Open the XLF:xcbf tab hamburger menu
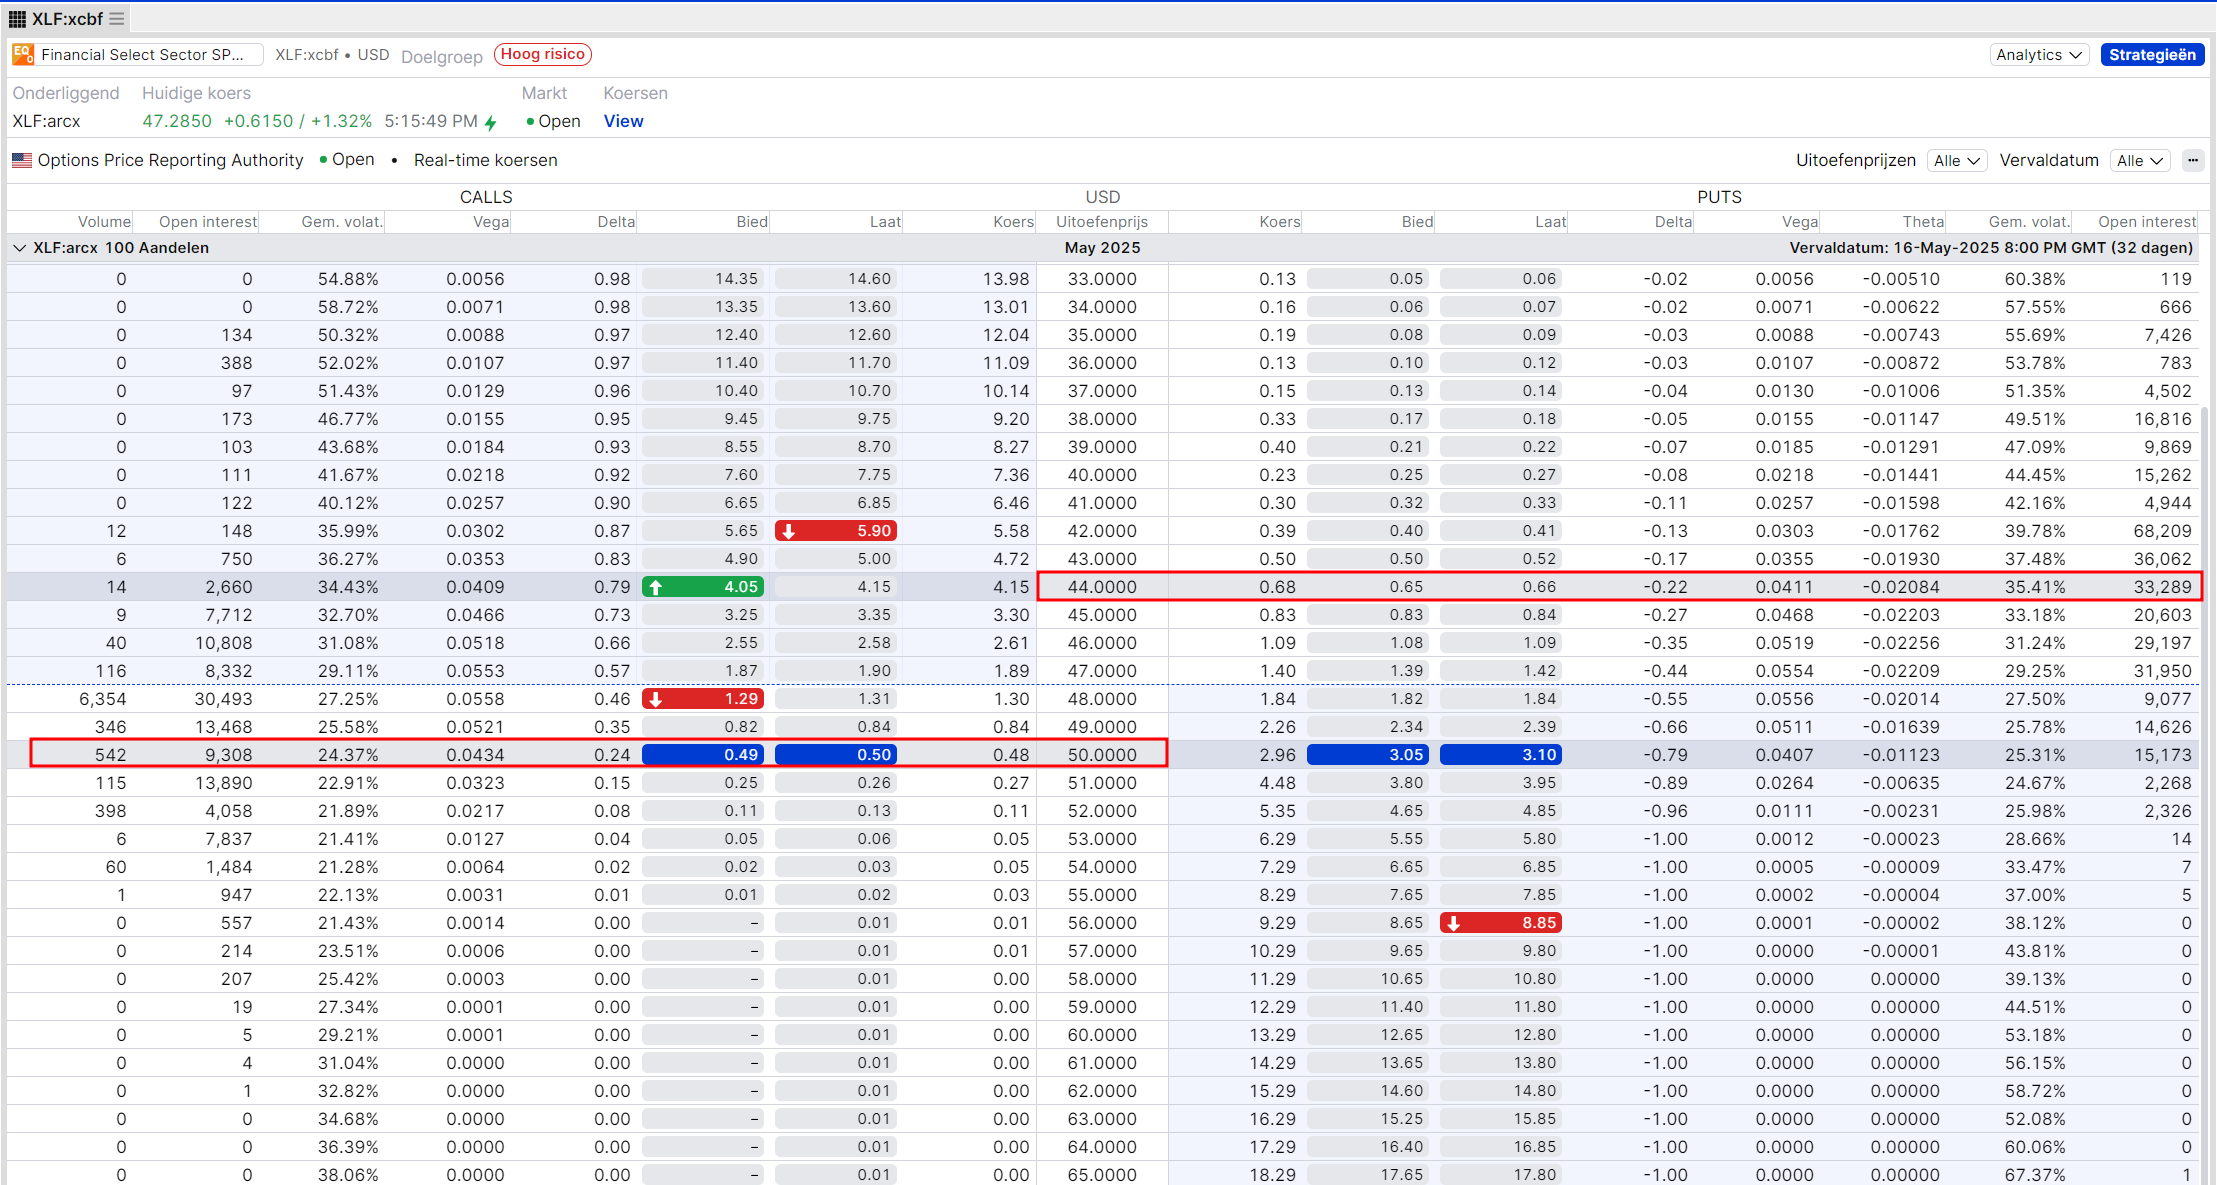The width and height of the screenshot is (2217, 1185). (x=117, y=19)
